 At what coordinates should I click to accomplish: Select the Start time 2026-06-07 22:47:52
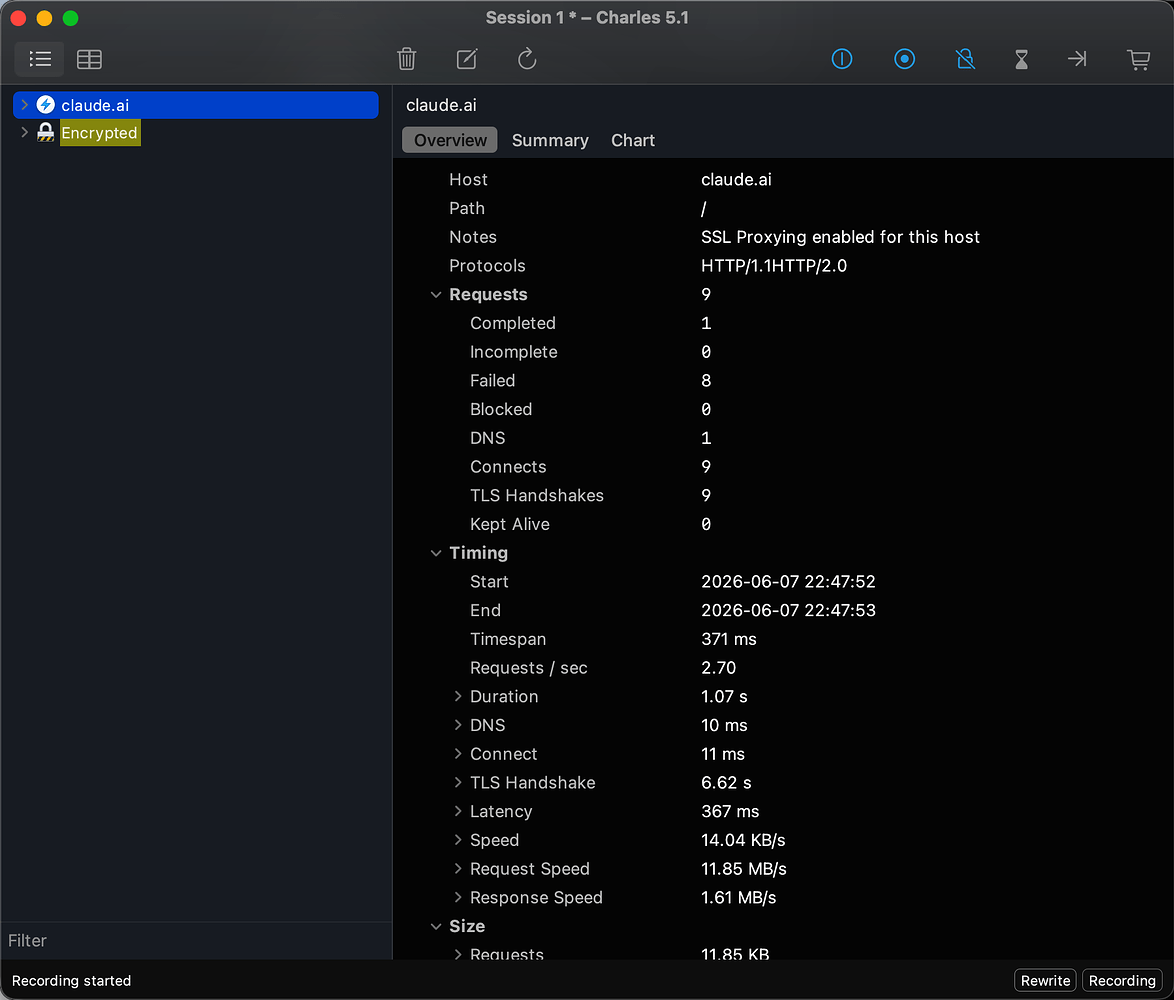788,582
